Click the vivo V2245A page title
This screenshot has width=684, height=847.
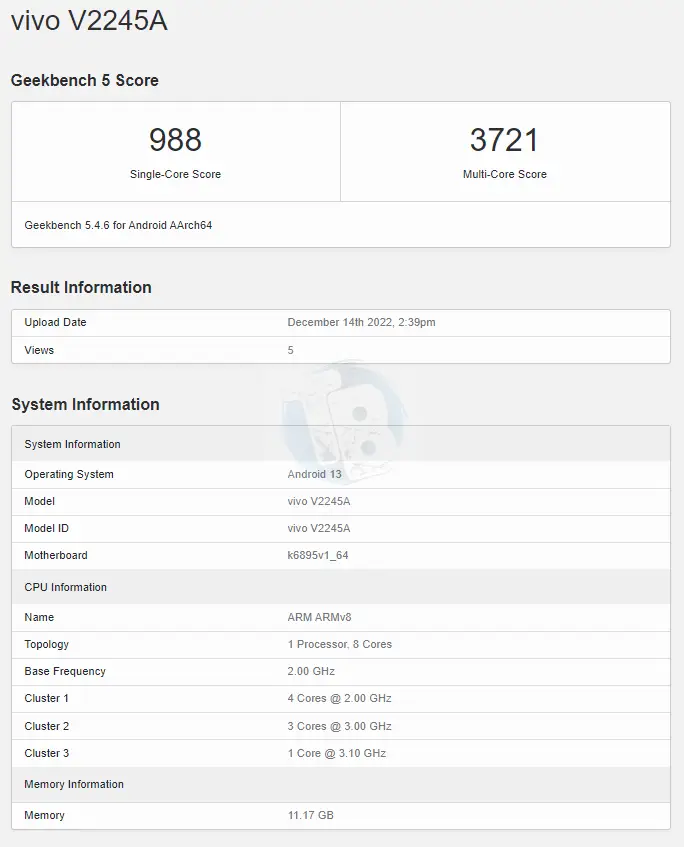click(x=89, y=21)
